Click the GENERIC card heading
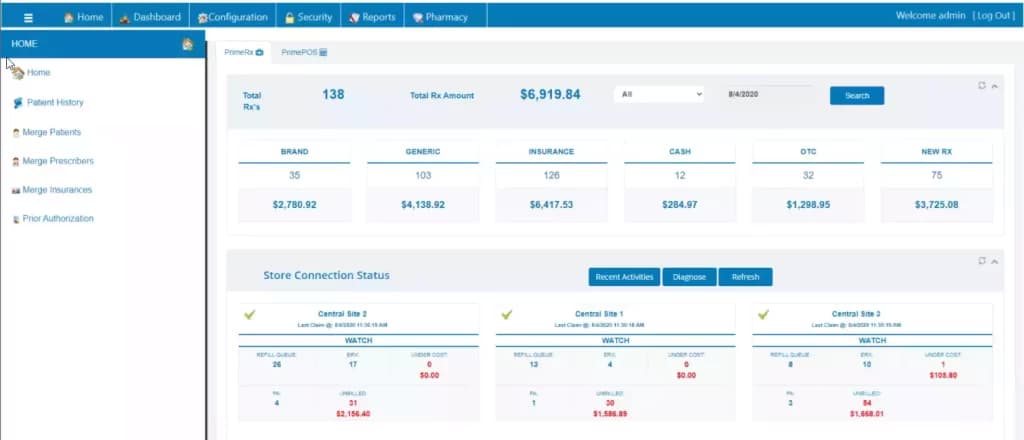This screenshot has height=440, width=1024. [423, 151]
